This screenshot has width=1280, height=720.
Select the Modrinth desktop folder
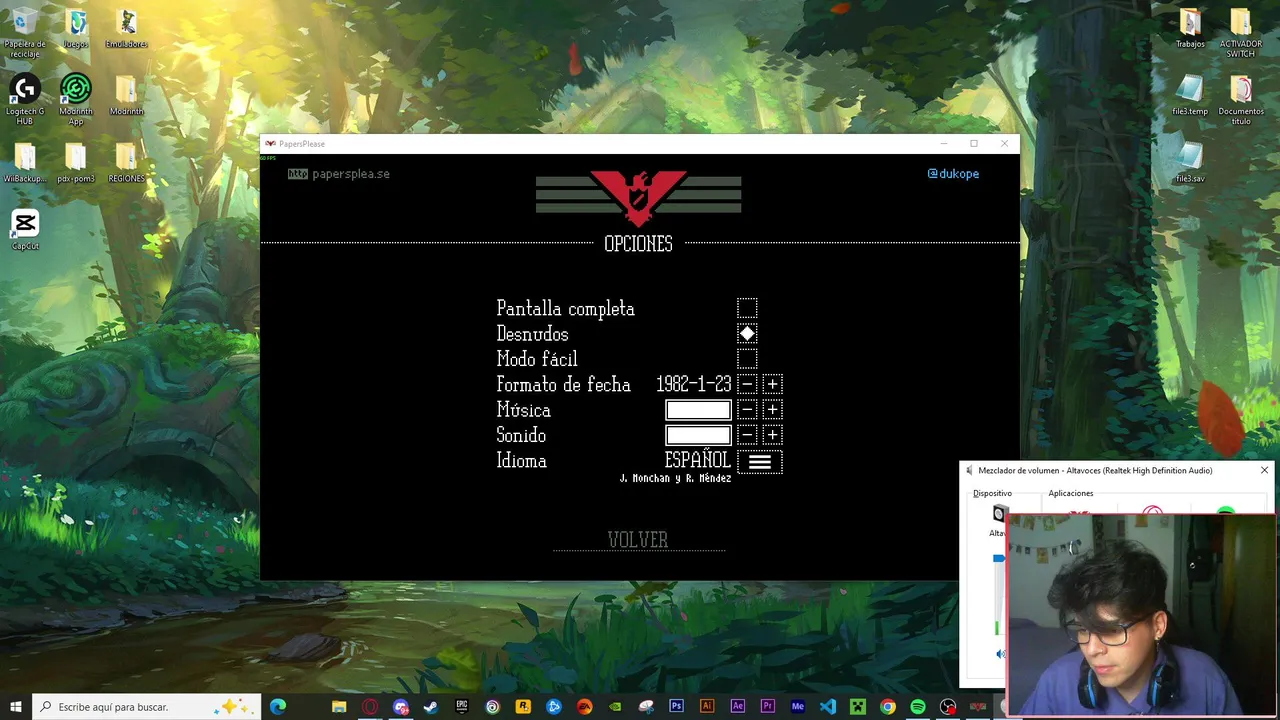click(126, 96)
